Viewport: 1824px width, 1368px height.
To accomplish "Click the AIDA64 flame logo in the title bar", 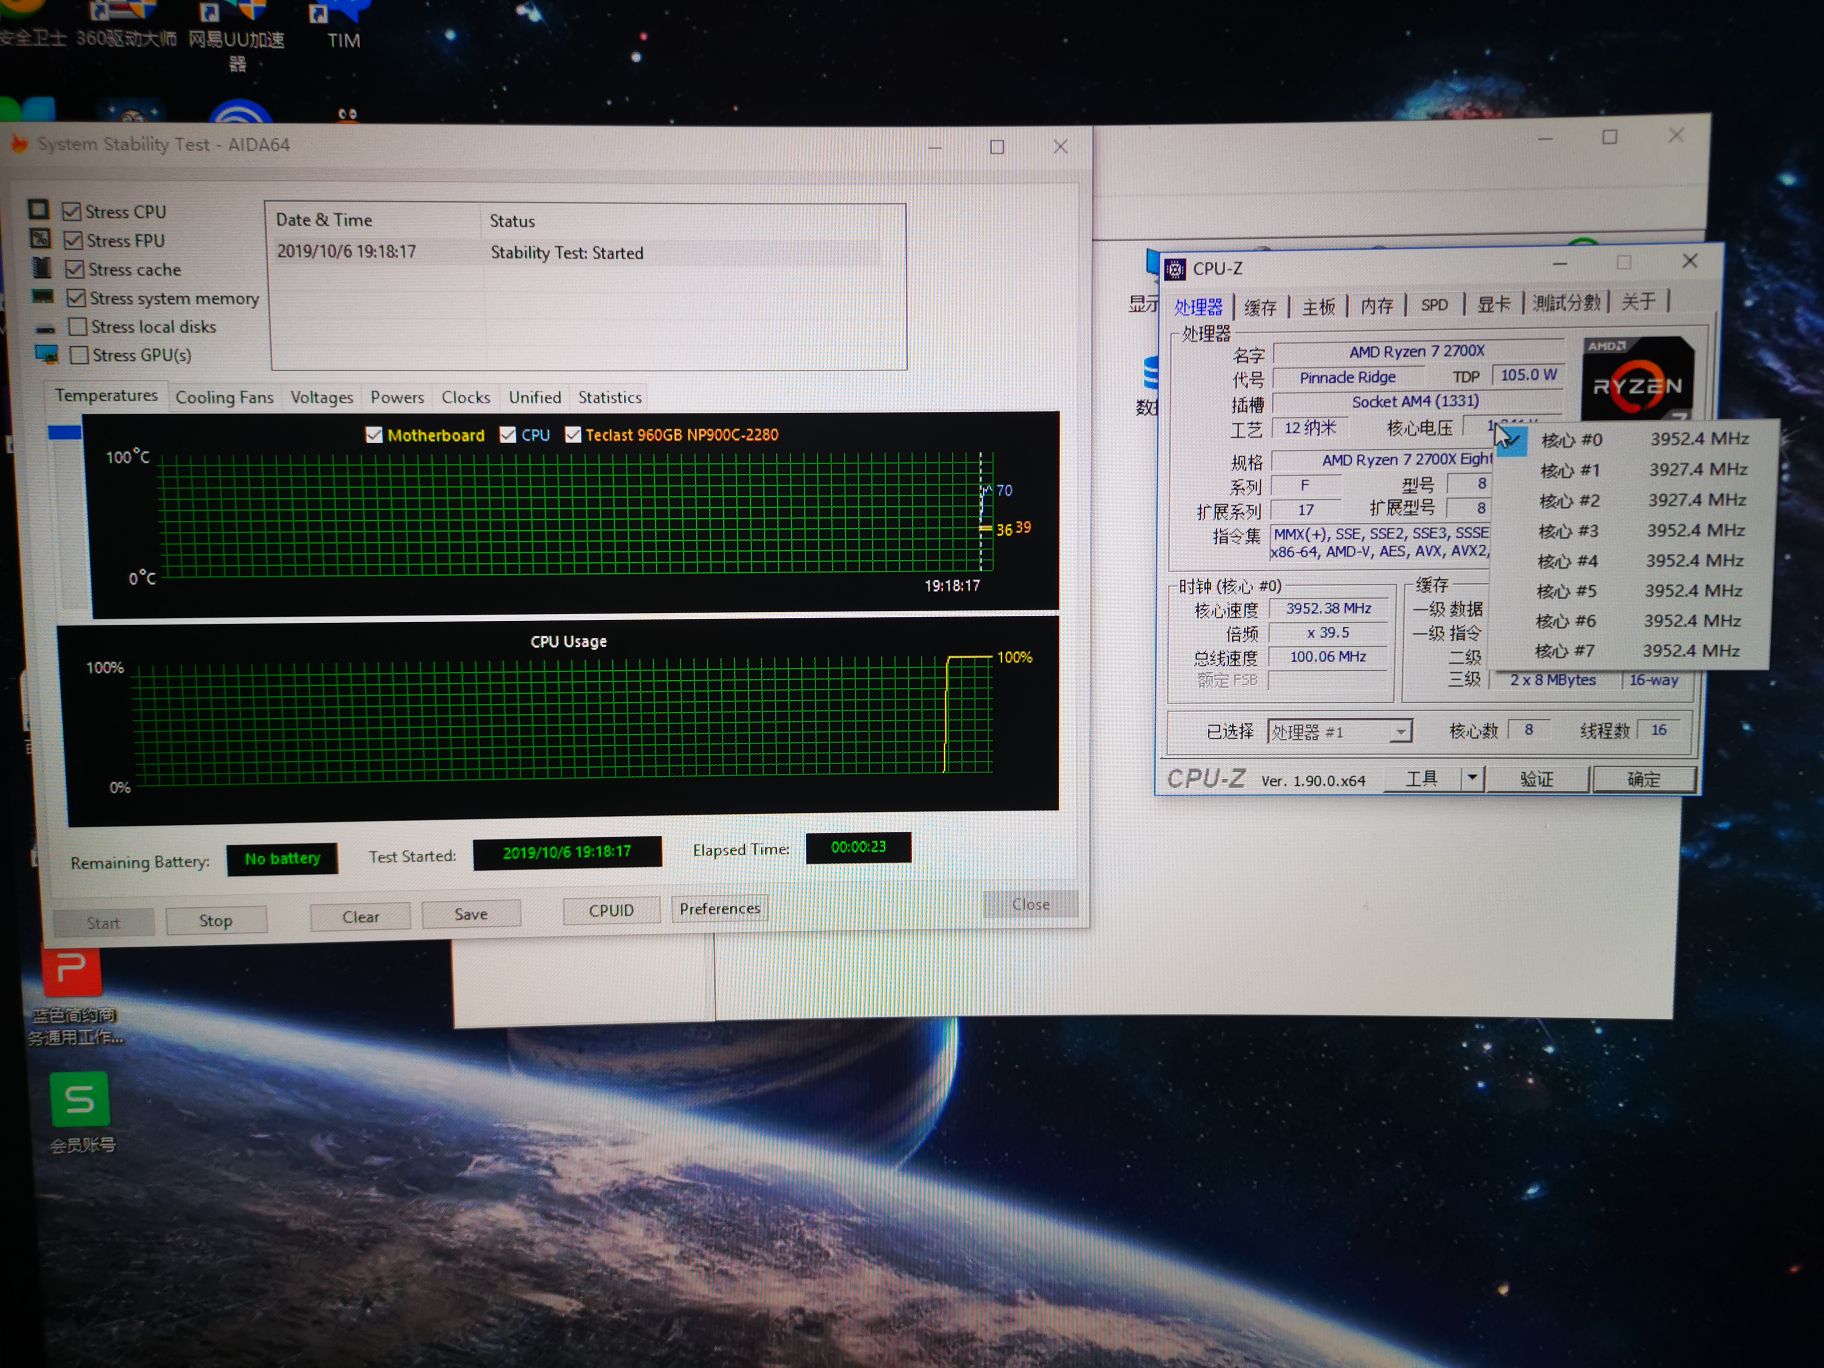I will [x=21, y=144].
